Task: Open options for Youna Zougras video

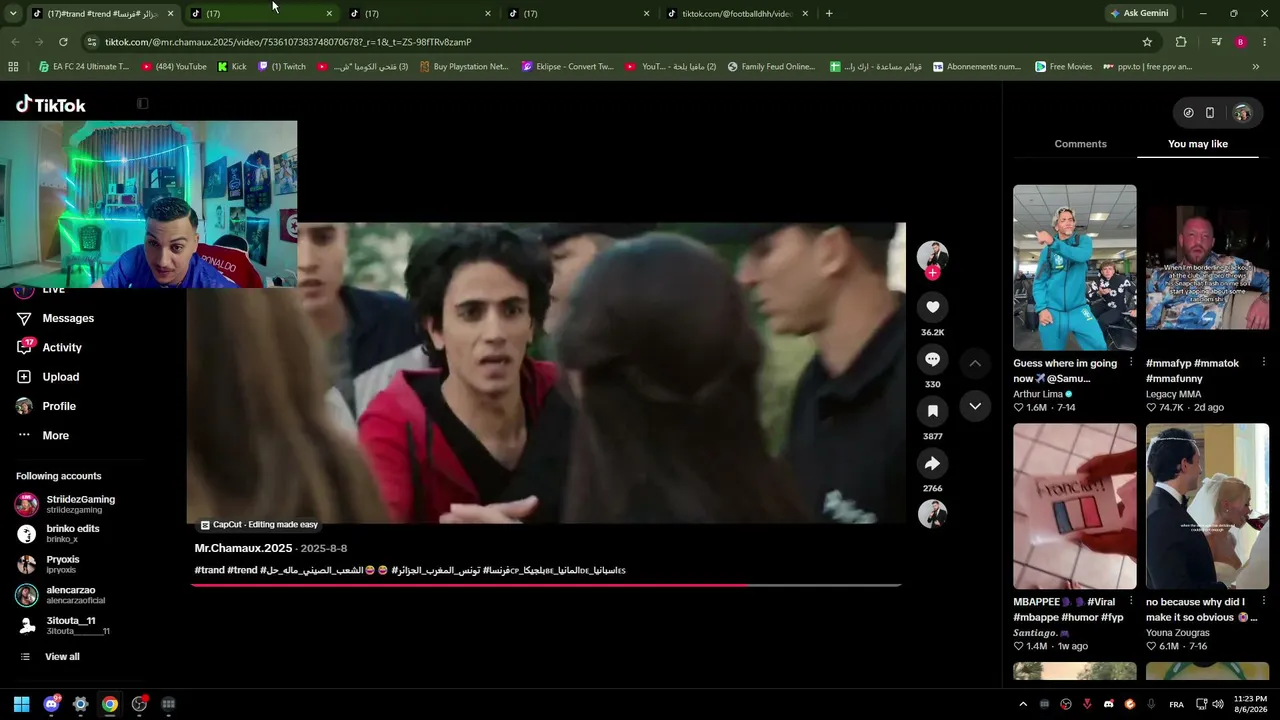Action: click(1263, 602)
